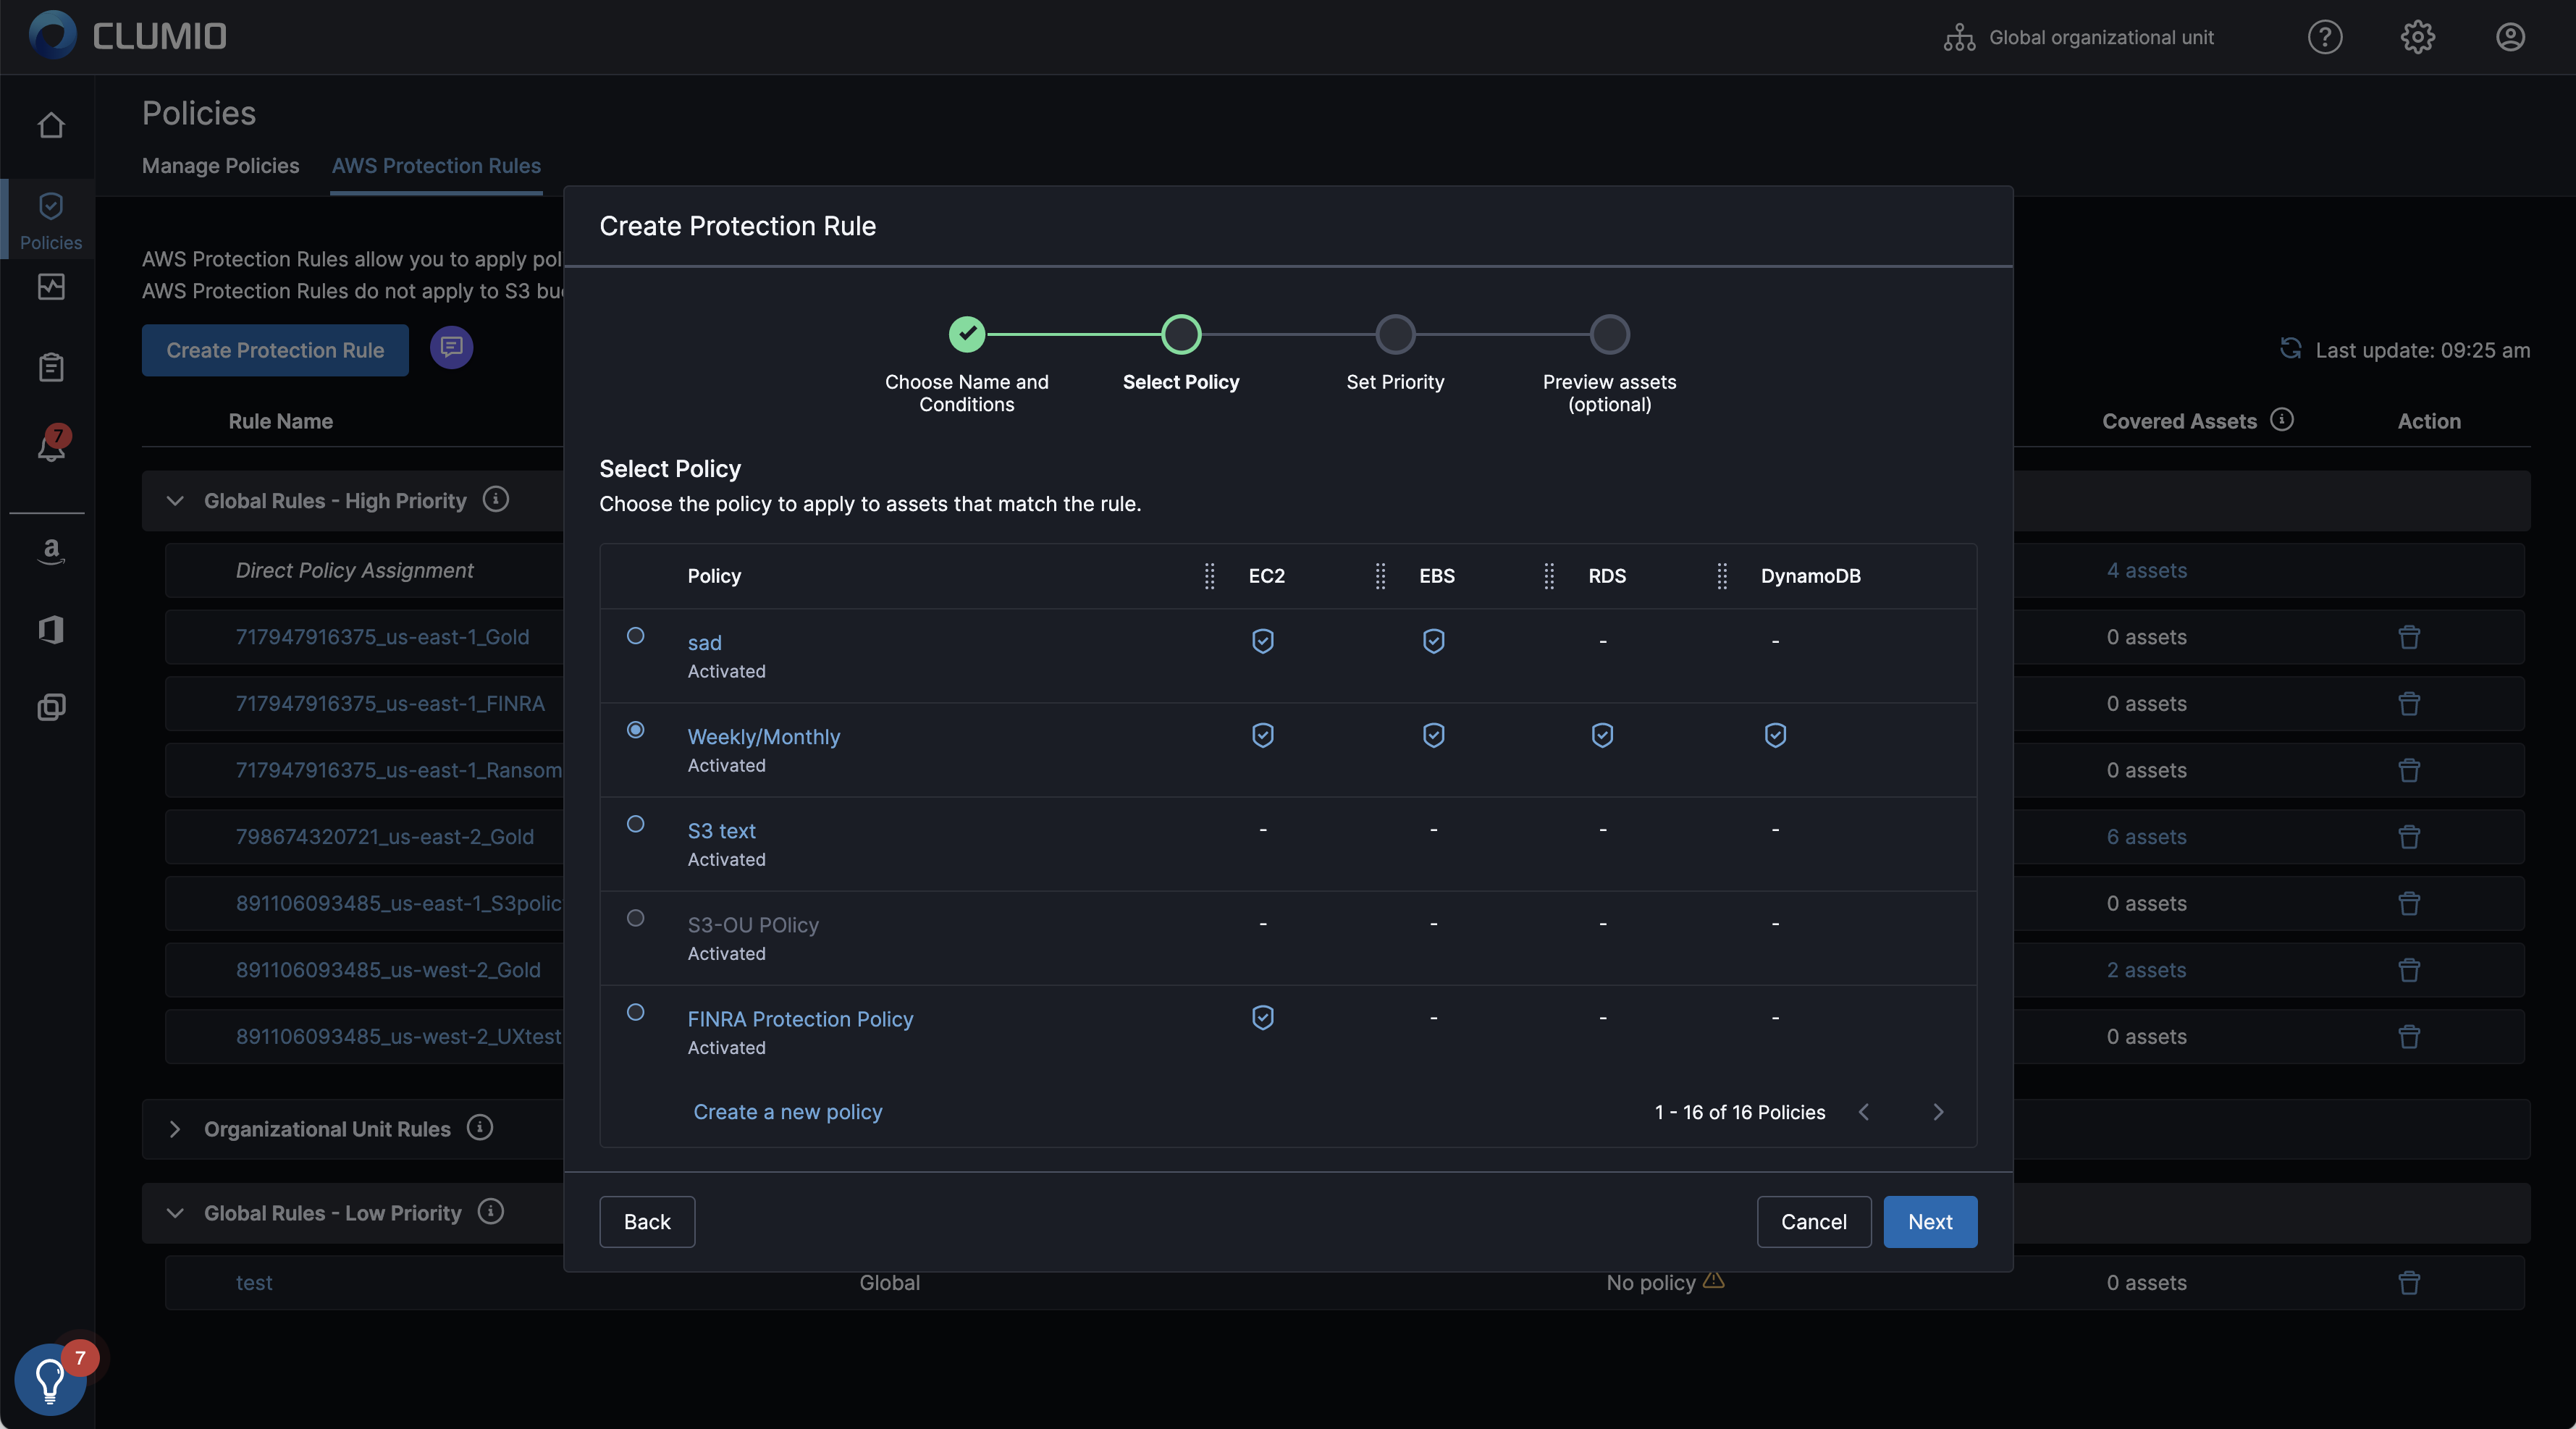The height and width of the screenshot is (1429, 2576).
Task: Open the Microsoft Office sidebar icon
Action: coord(51,629)
